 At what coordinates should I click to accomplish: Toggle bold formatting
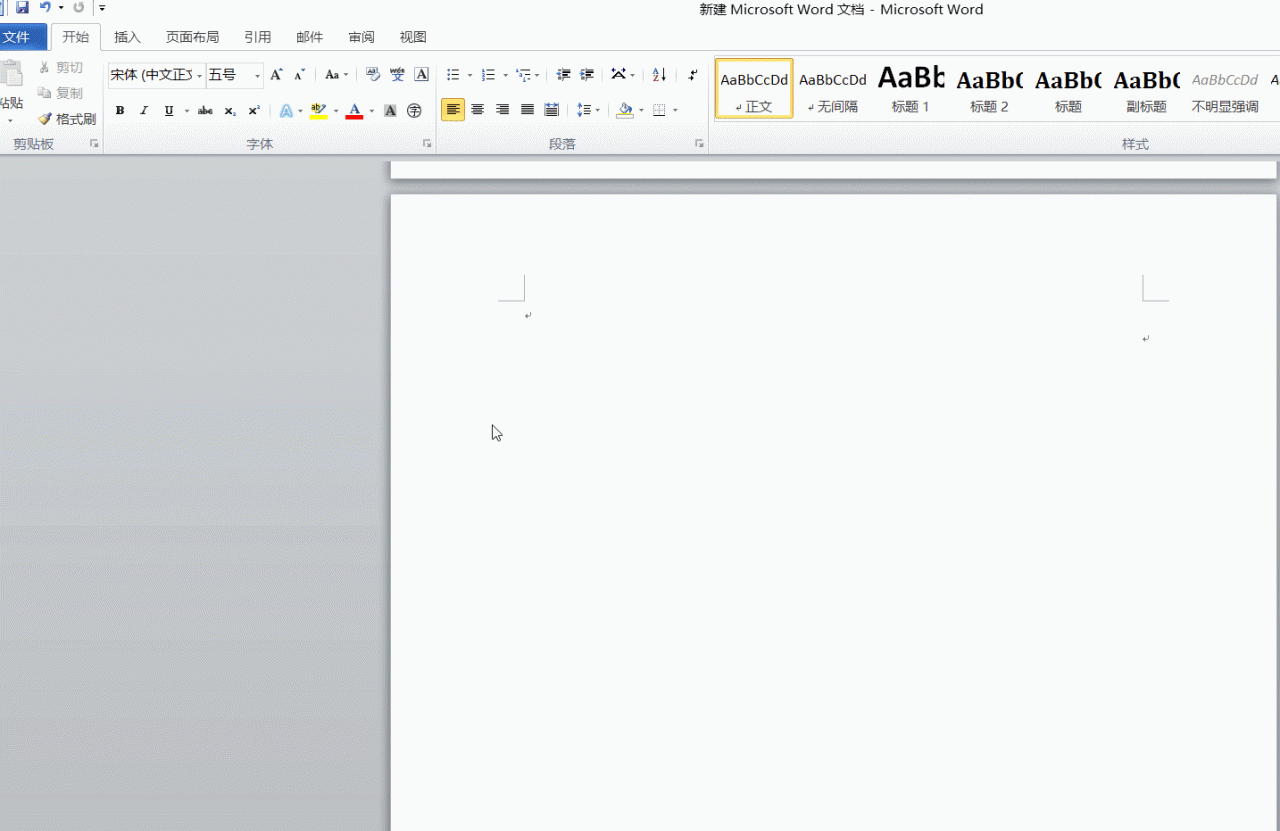(x=120, y=110)
